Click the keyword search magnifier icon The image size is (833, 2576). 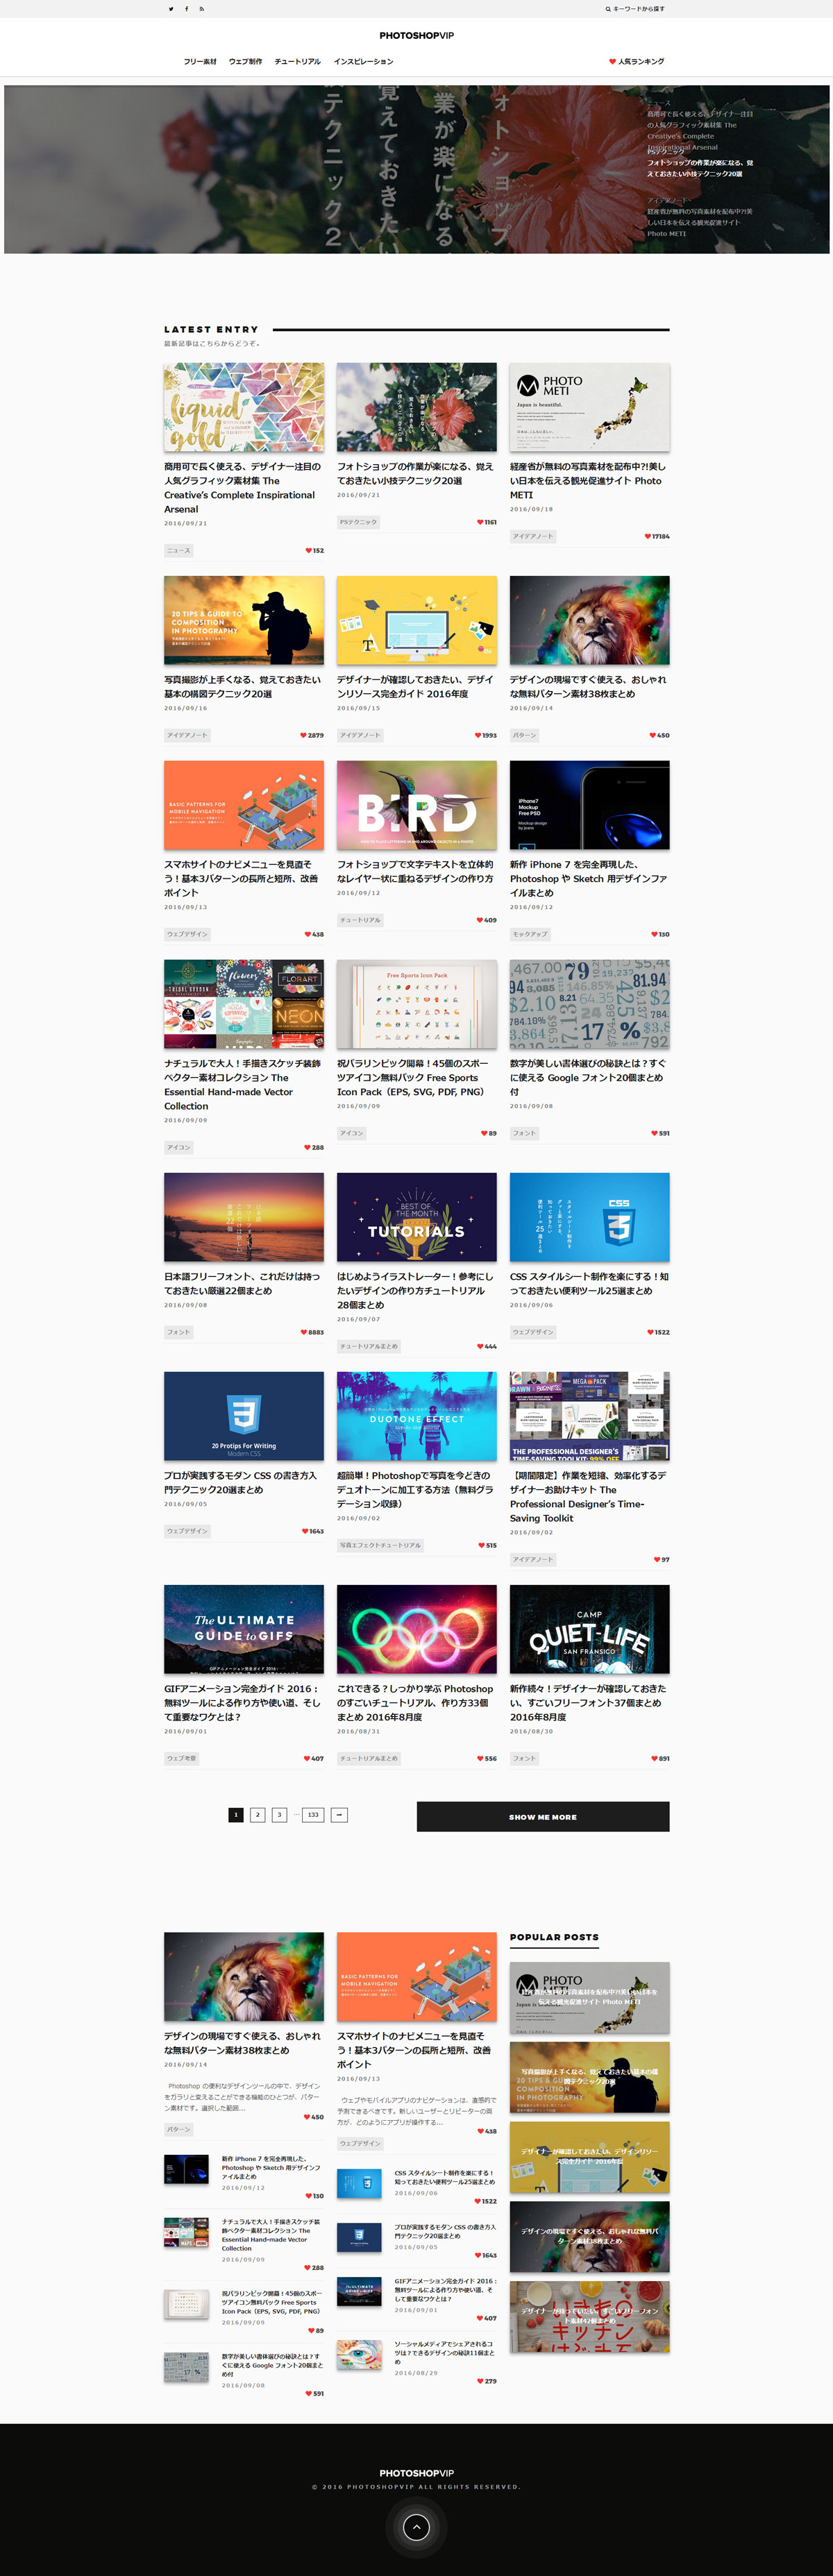point(608,9)
